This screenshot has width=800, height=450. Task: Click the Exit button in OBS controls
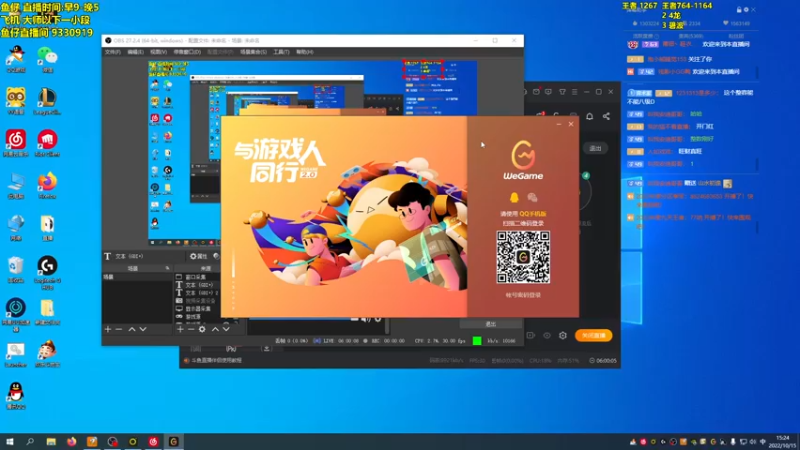(x=491, y=324)
